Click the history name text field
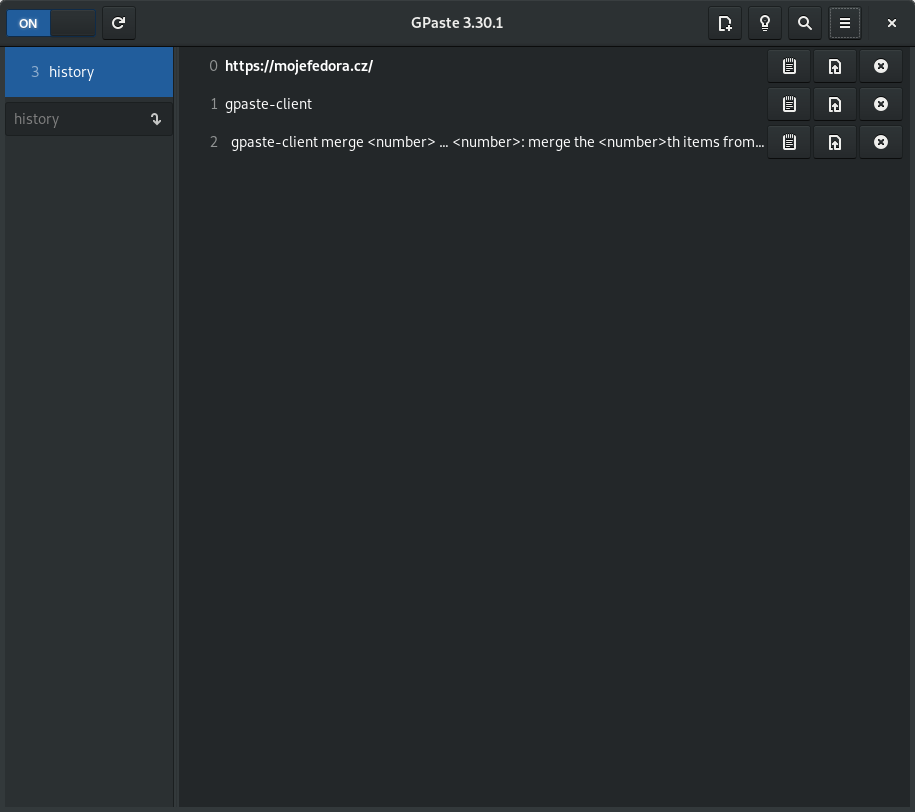 pyautogui.click(x=75, y=119)
